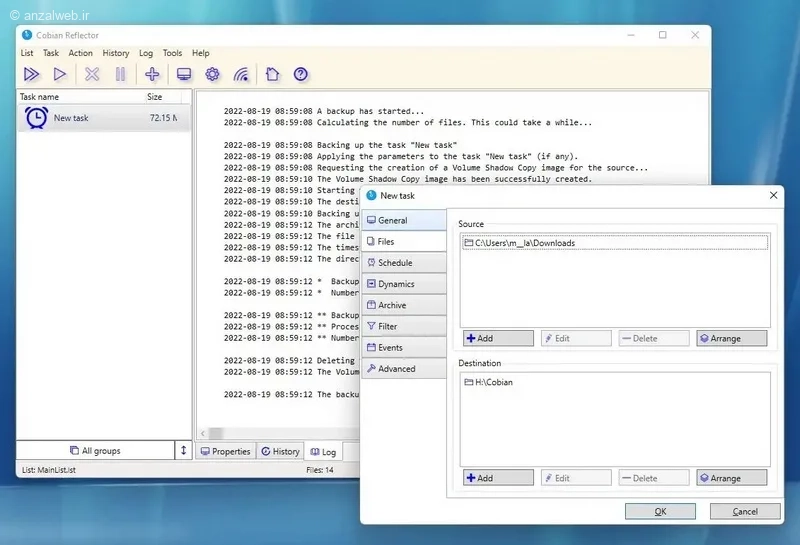Select the New task row in task list
The height and width of the screenshot is (545, 800).
pos(104,118)
